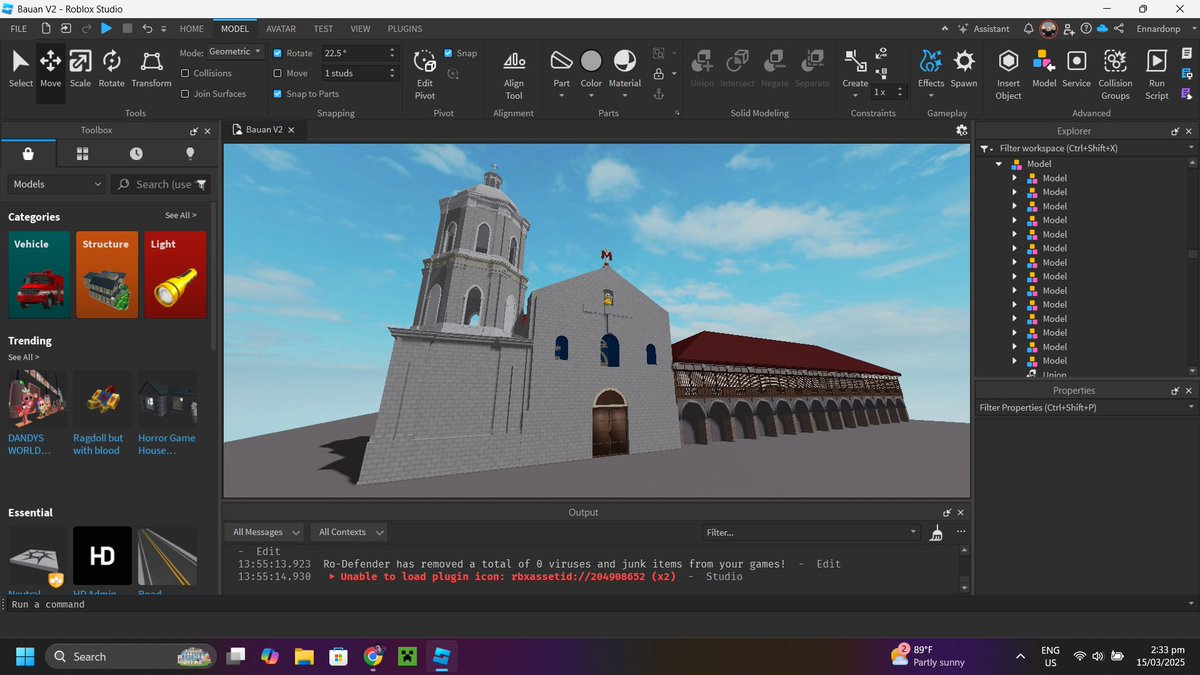The height and width of the screenshot is (675, 1200).
Task: Launch the Align Tool
Action: point(514,75)
